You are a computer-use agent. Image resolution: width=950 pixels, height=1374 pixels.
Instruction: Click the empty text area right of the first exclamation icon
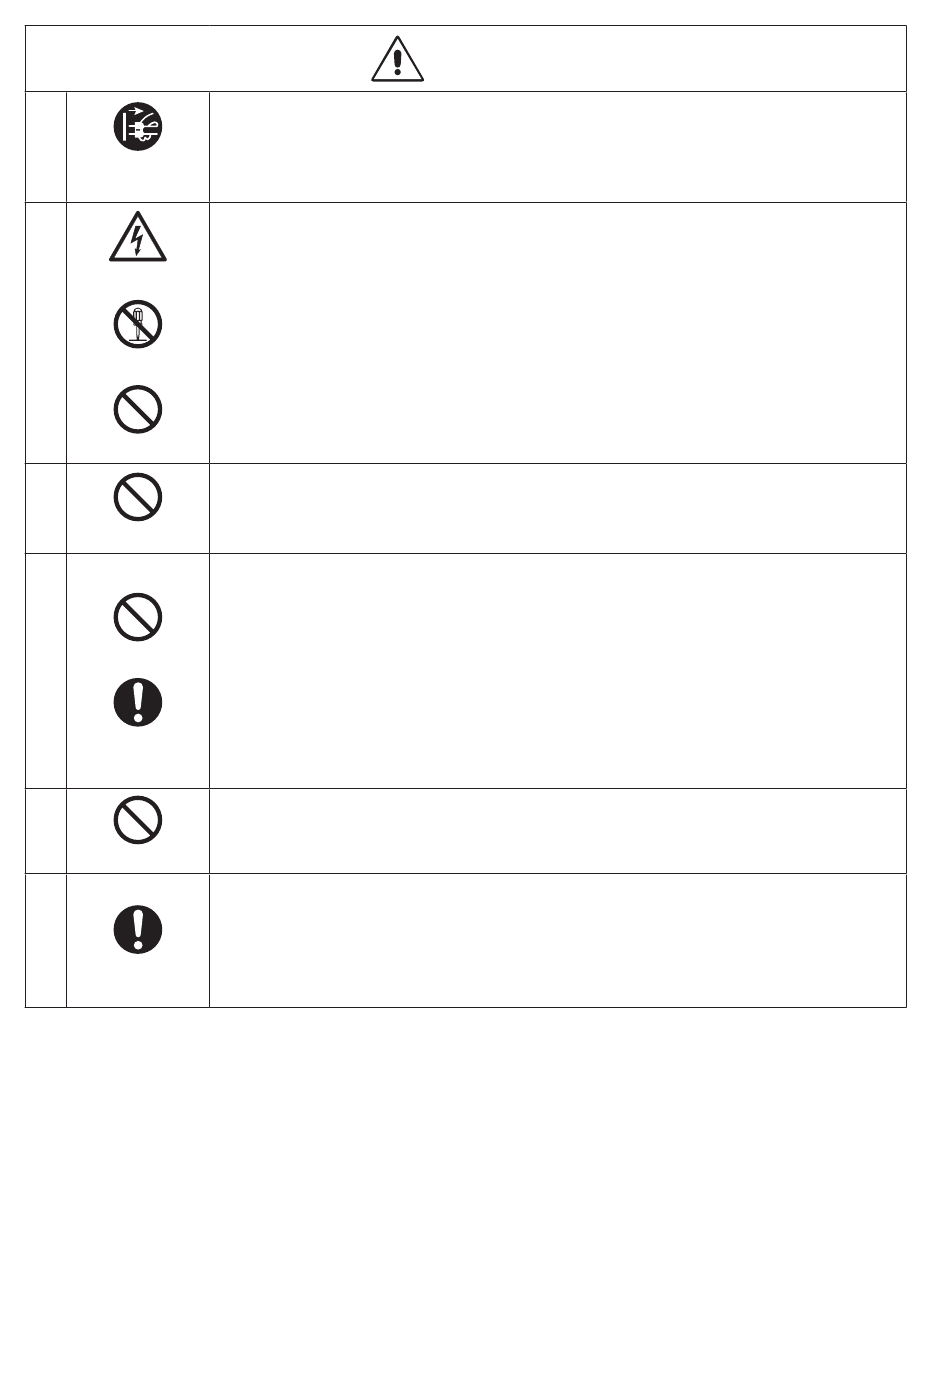557,702
